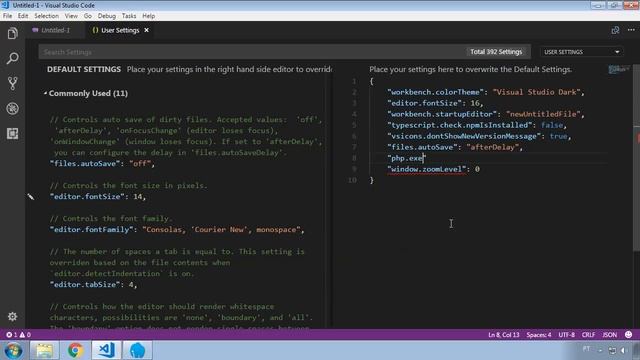The height and width of the screenshot is (360, 640).
Task: Click the "editor.tabSize": 4 default setting
Action: point(93,284)
